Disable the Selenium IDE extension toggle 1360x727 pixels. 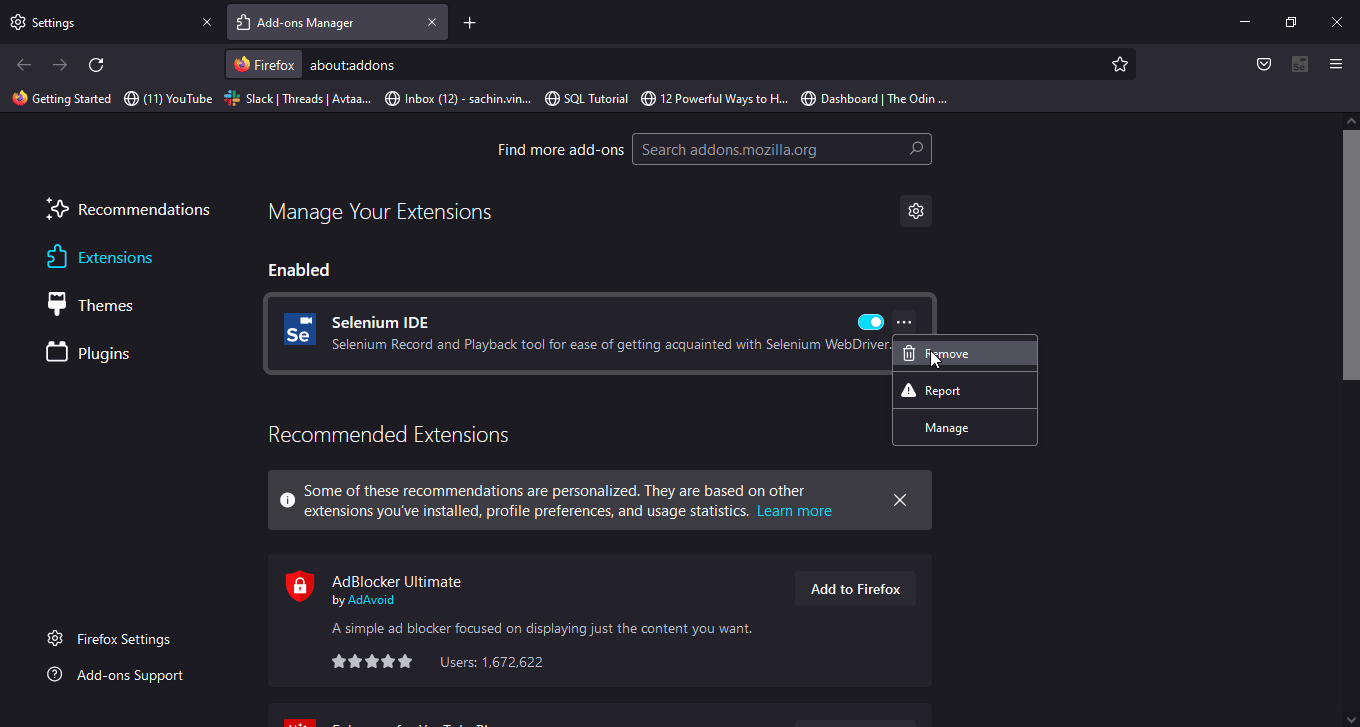coord(871,322)
